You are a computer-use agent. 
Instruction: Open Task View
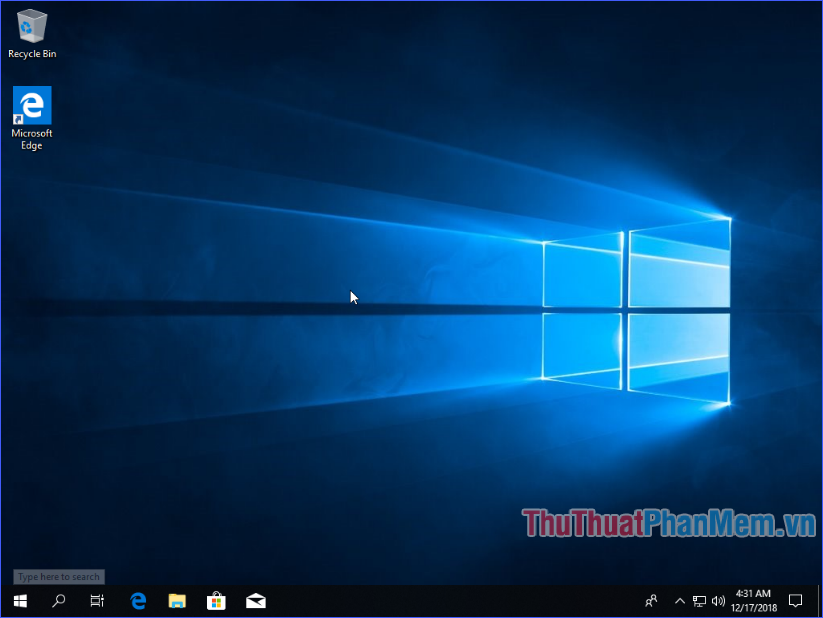[97, 601]
